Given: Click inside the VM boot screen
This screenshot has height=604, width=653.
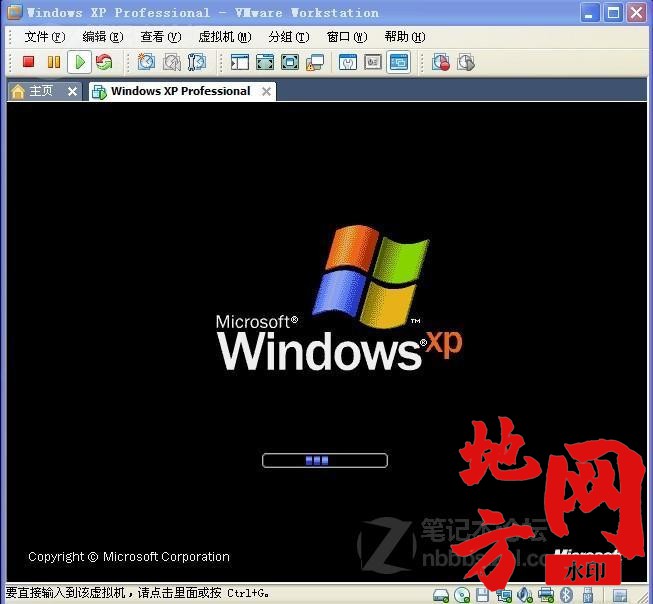Looking at the screenshot, I should pyautogui.click(x=326, y=342).
